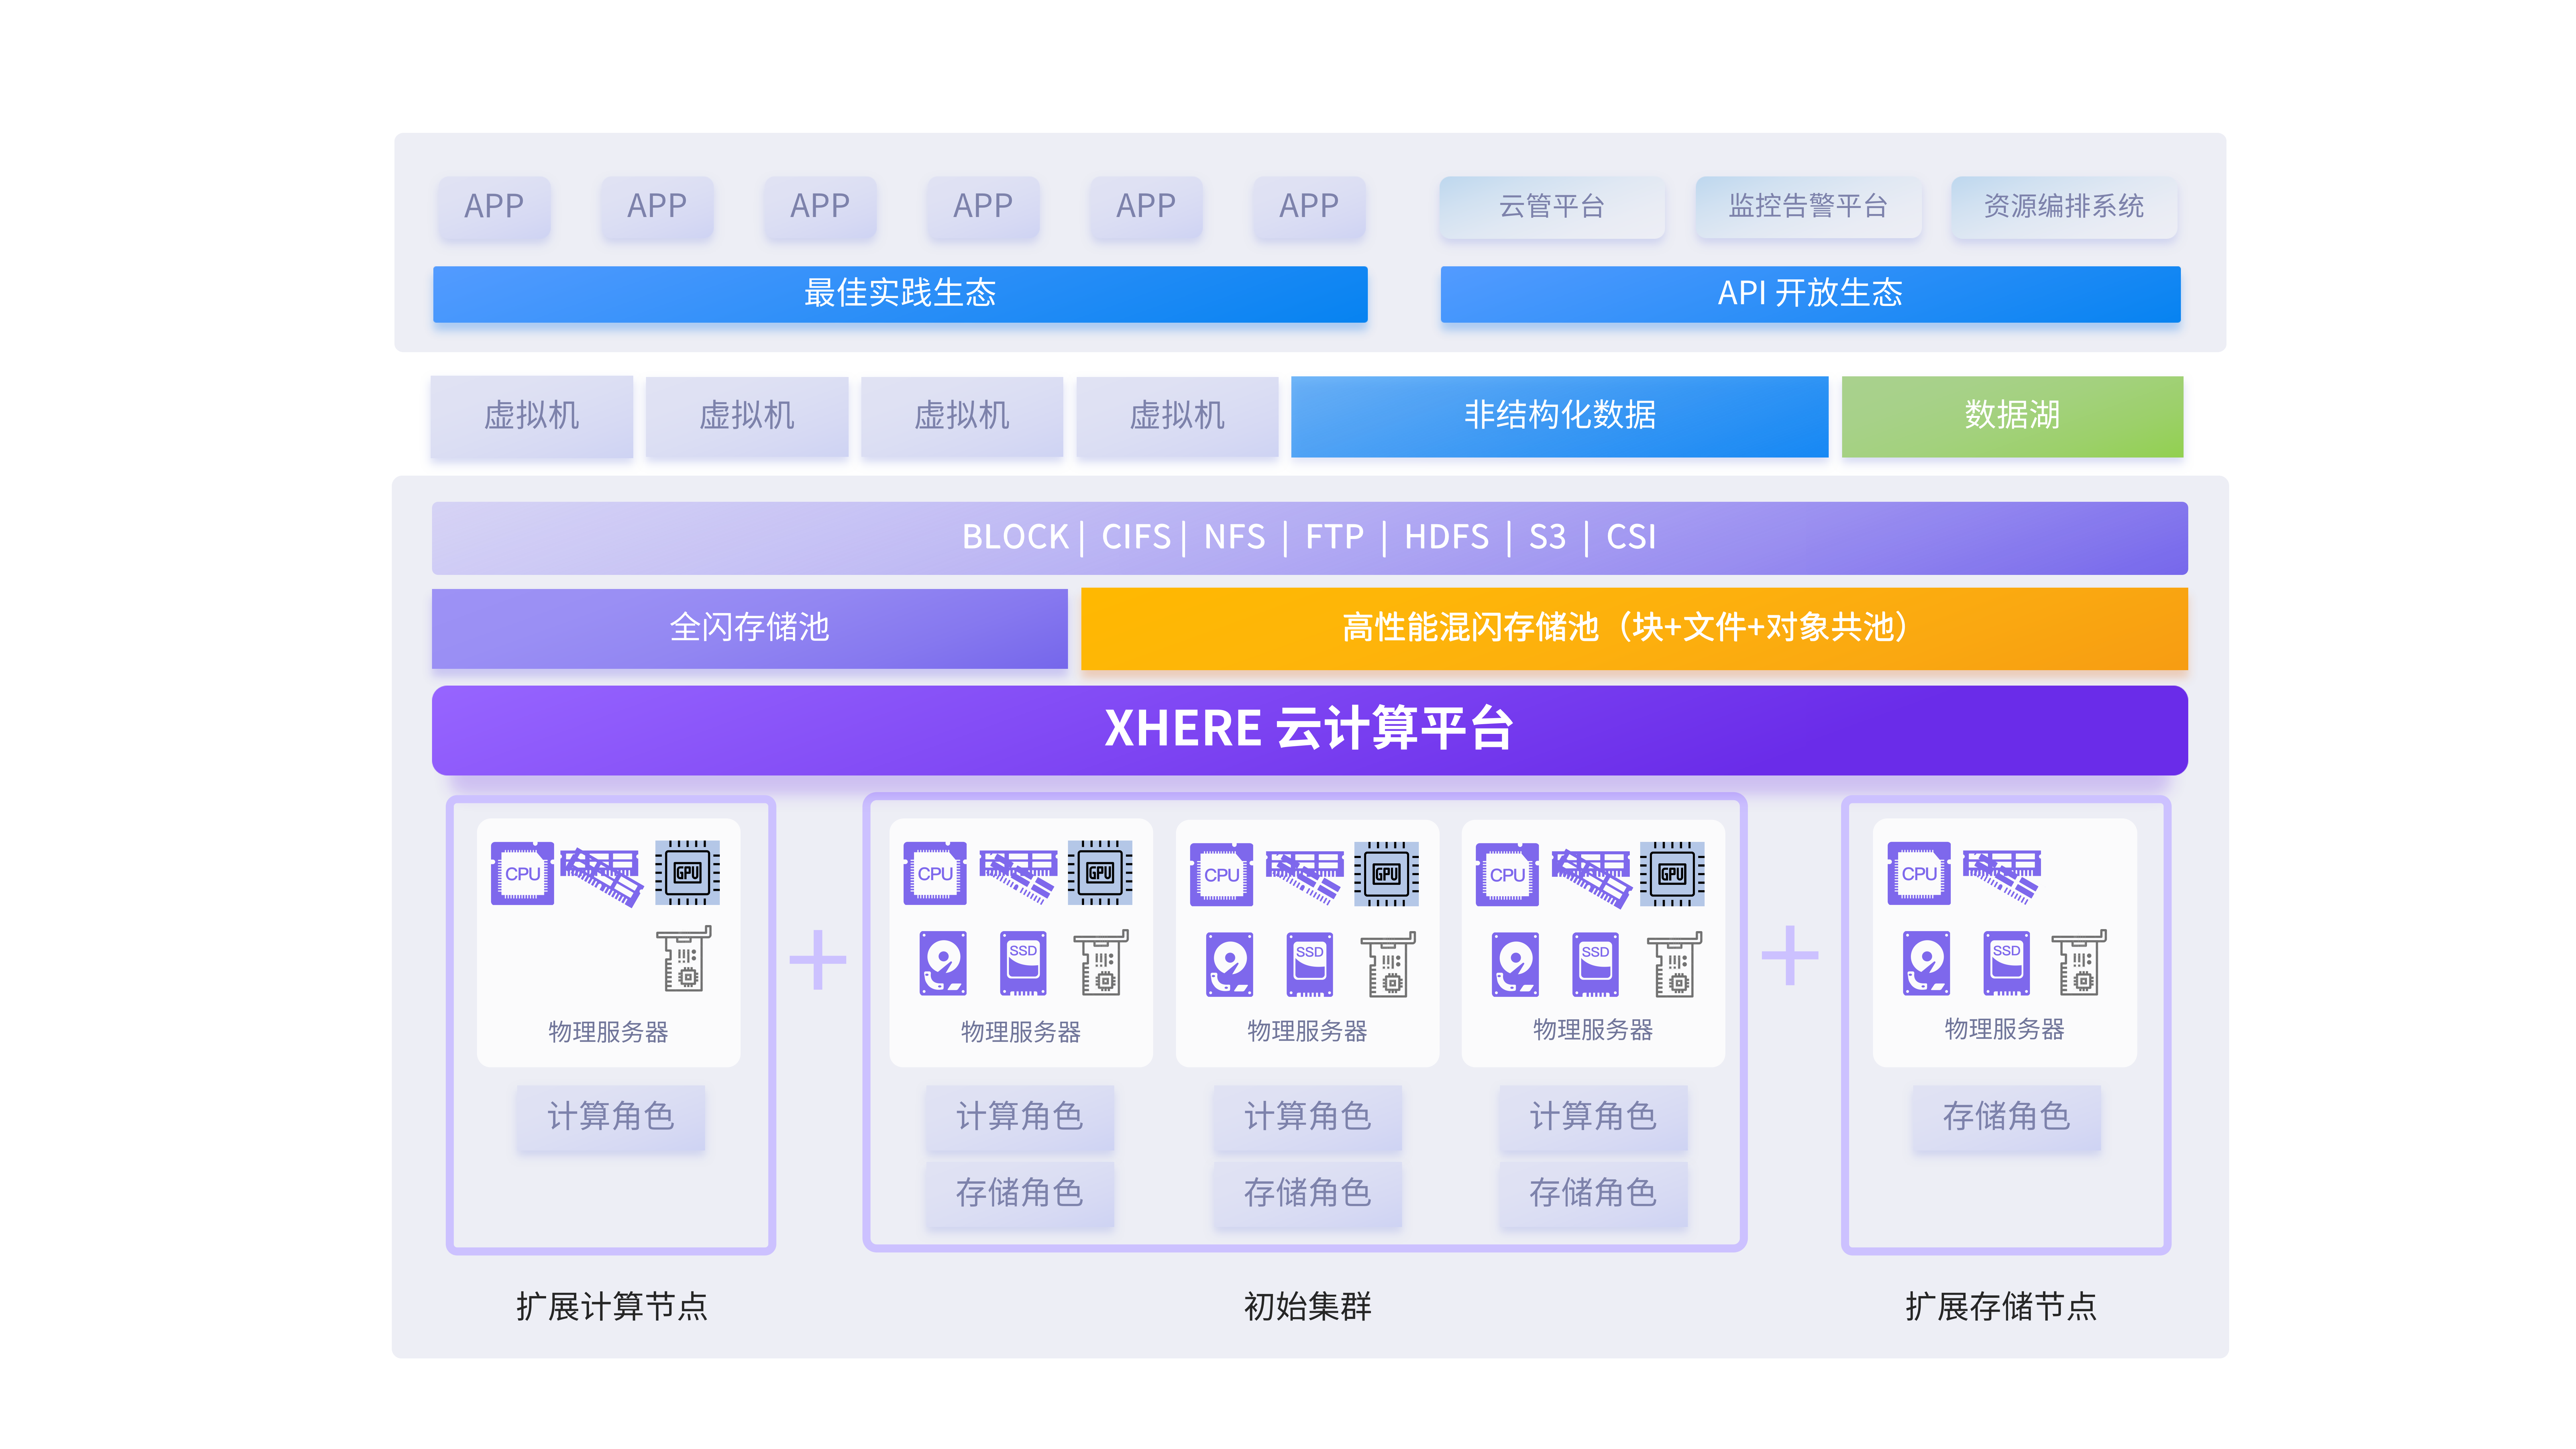Choose GPU icon of last 初始集群 server
The image size is (2576, 1449).
tap(1672, 874)
